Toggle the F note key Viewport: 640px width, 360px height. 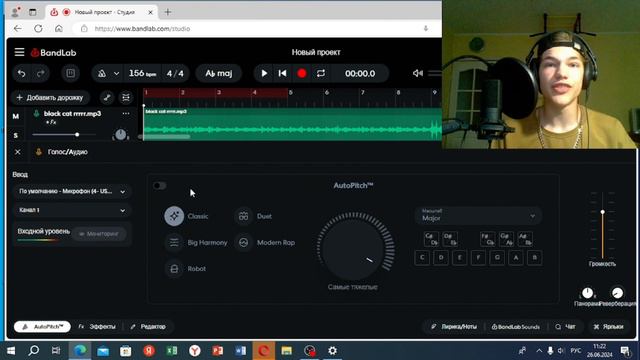tap(478, 258)
